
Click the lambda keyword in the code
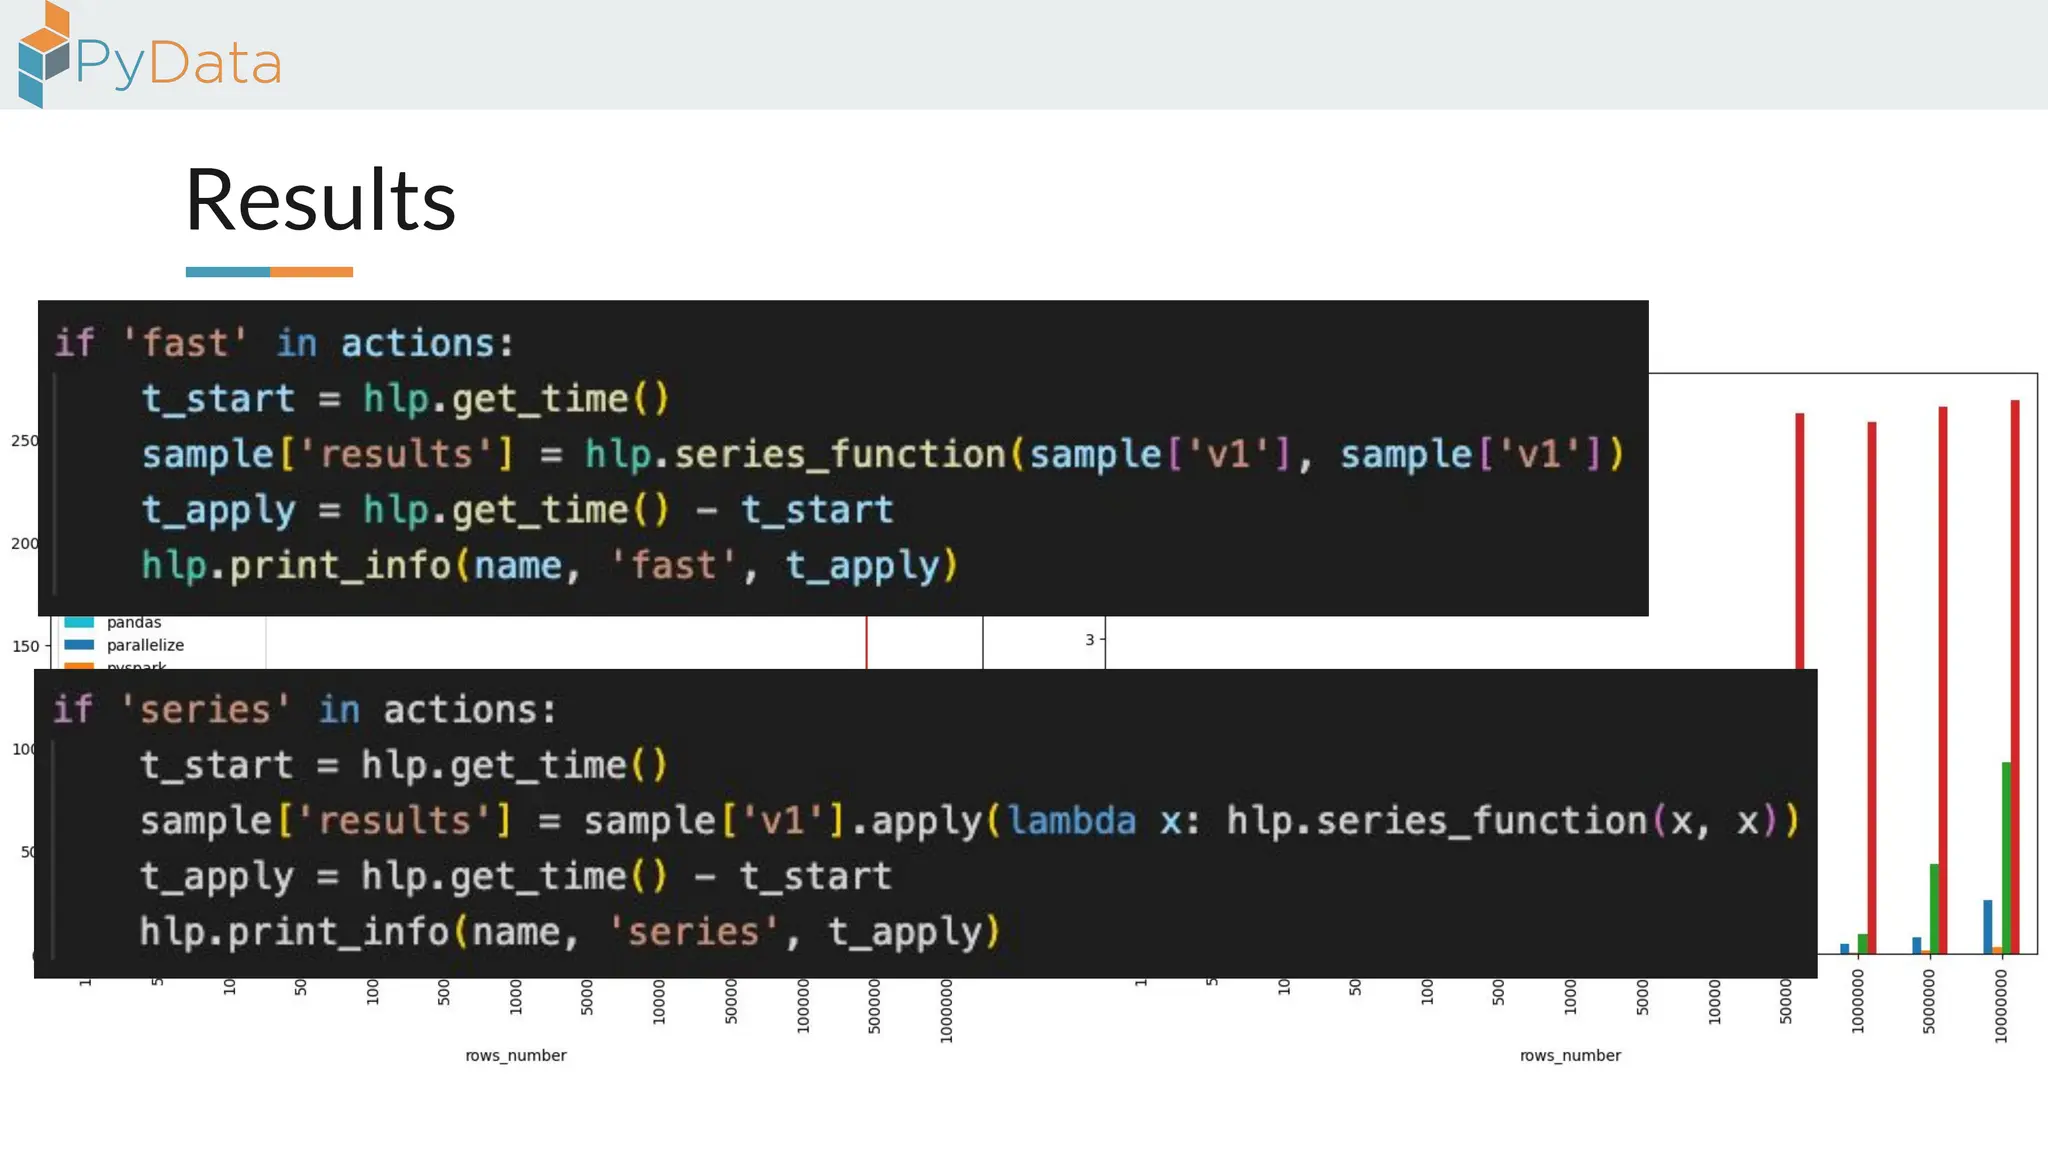click(1071, 821)
